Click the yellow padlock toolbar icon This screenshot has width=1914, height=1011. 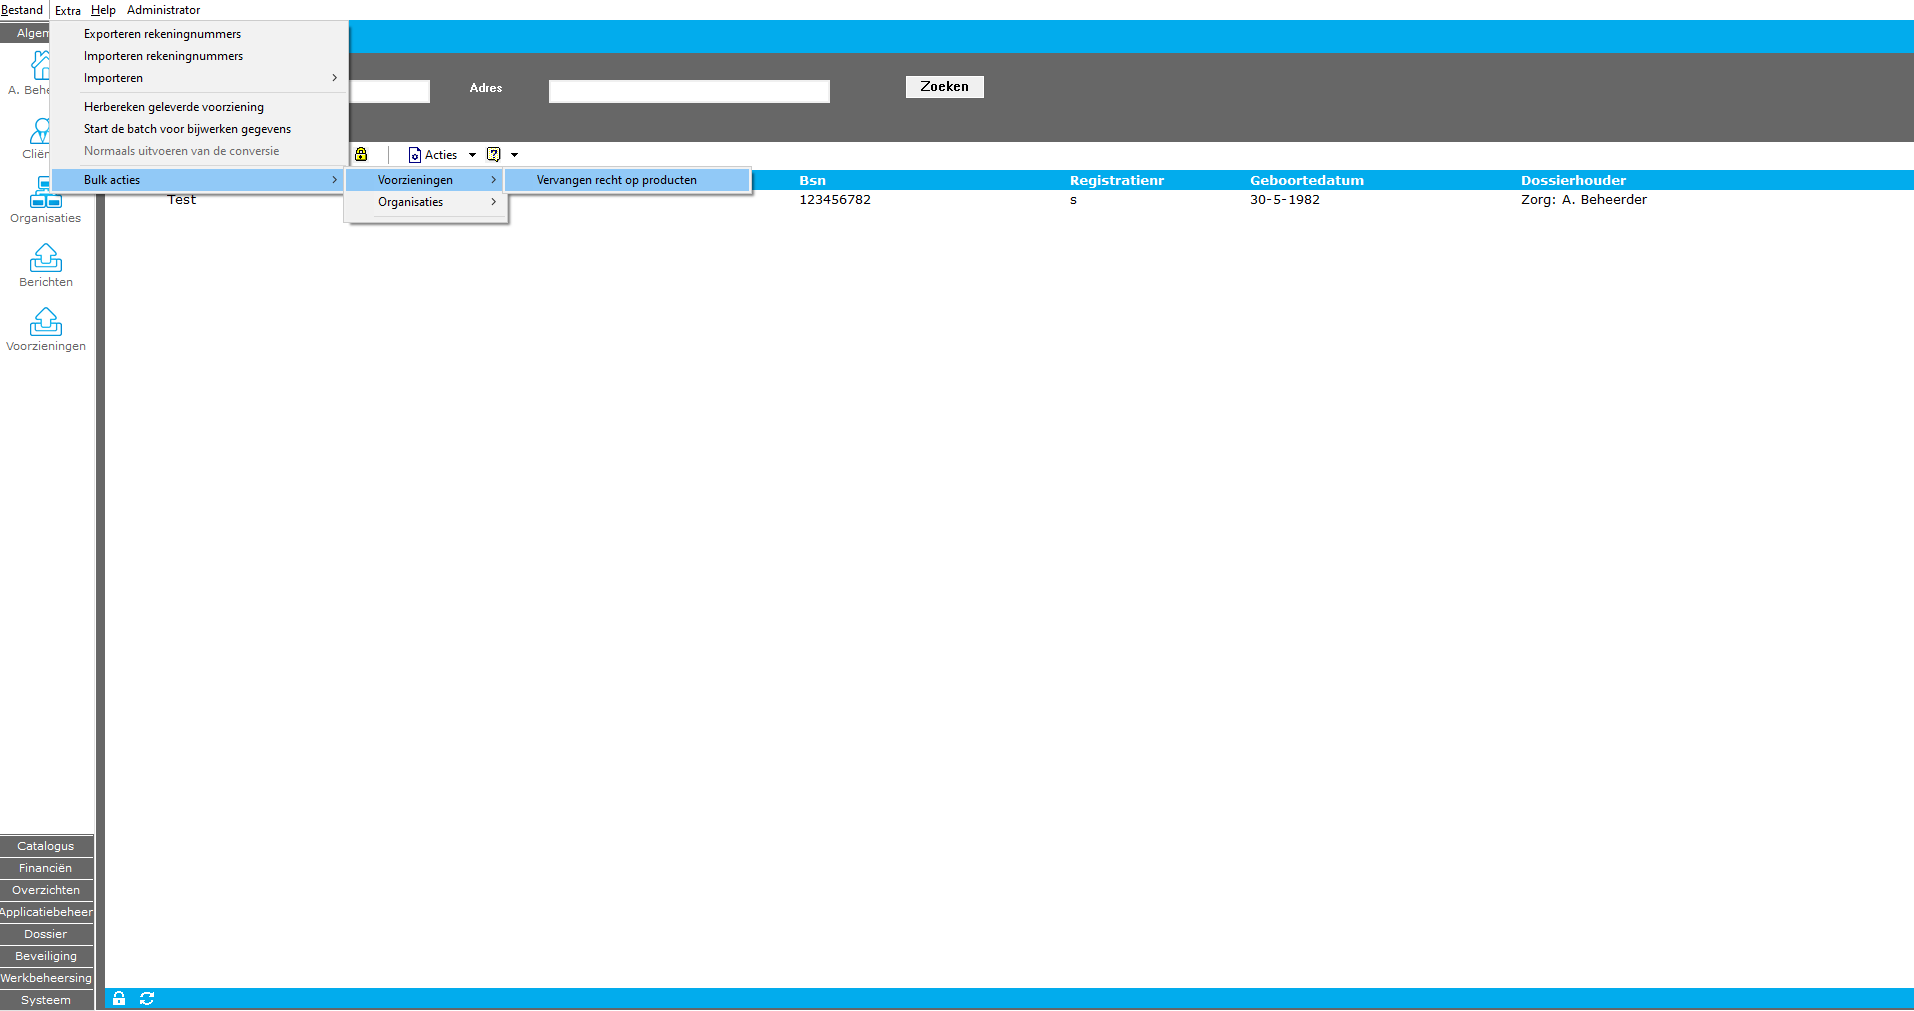(361, 155)
